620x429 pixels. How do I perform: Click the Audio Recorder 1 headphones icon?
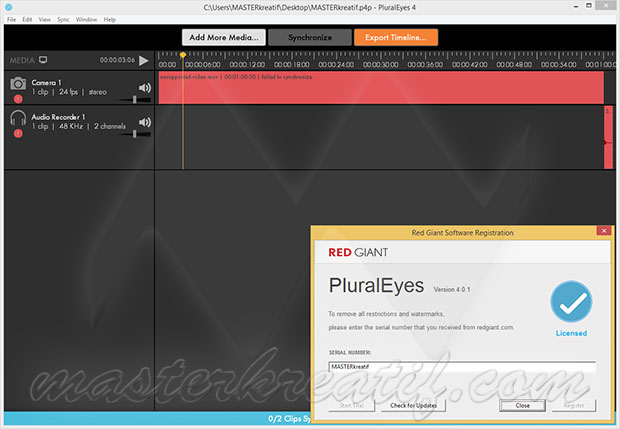tap(18, 118)
